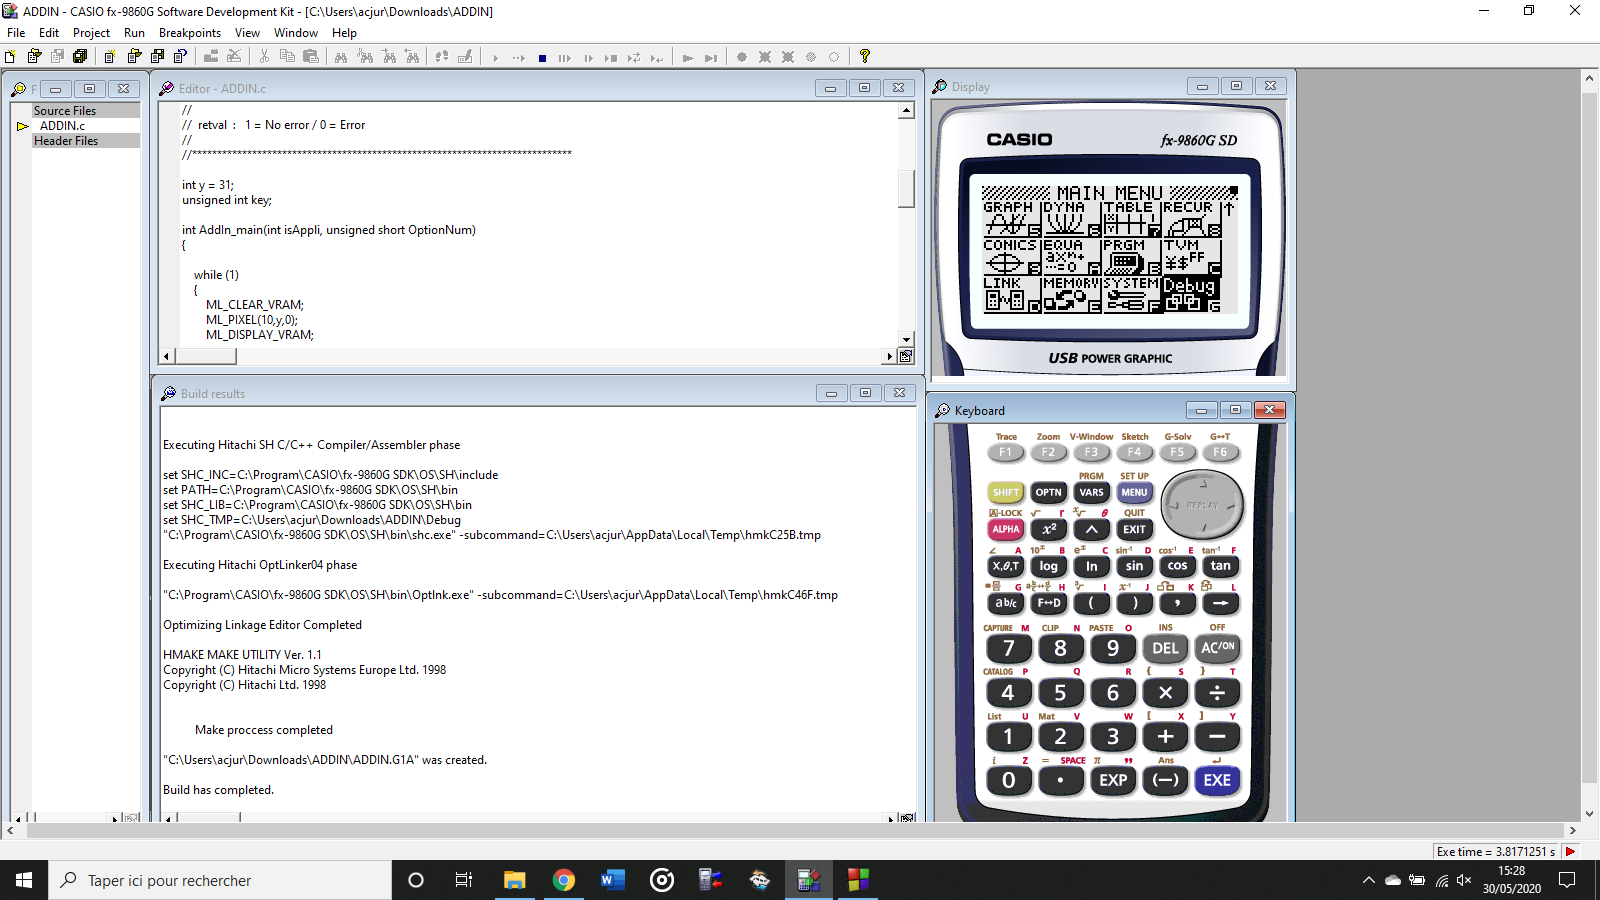Click the VARS key

click(x=1091, y=492)
